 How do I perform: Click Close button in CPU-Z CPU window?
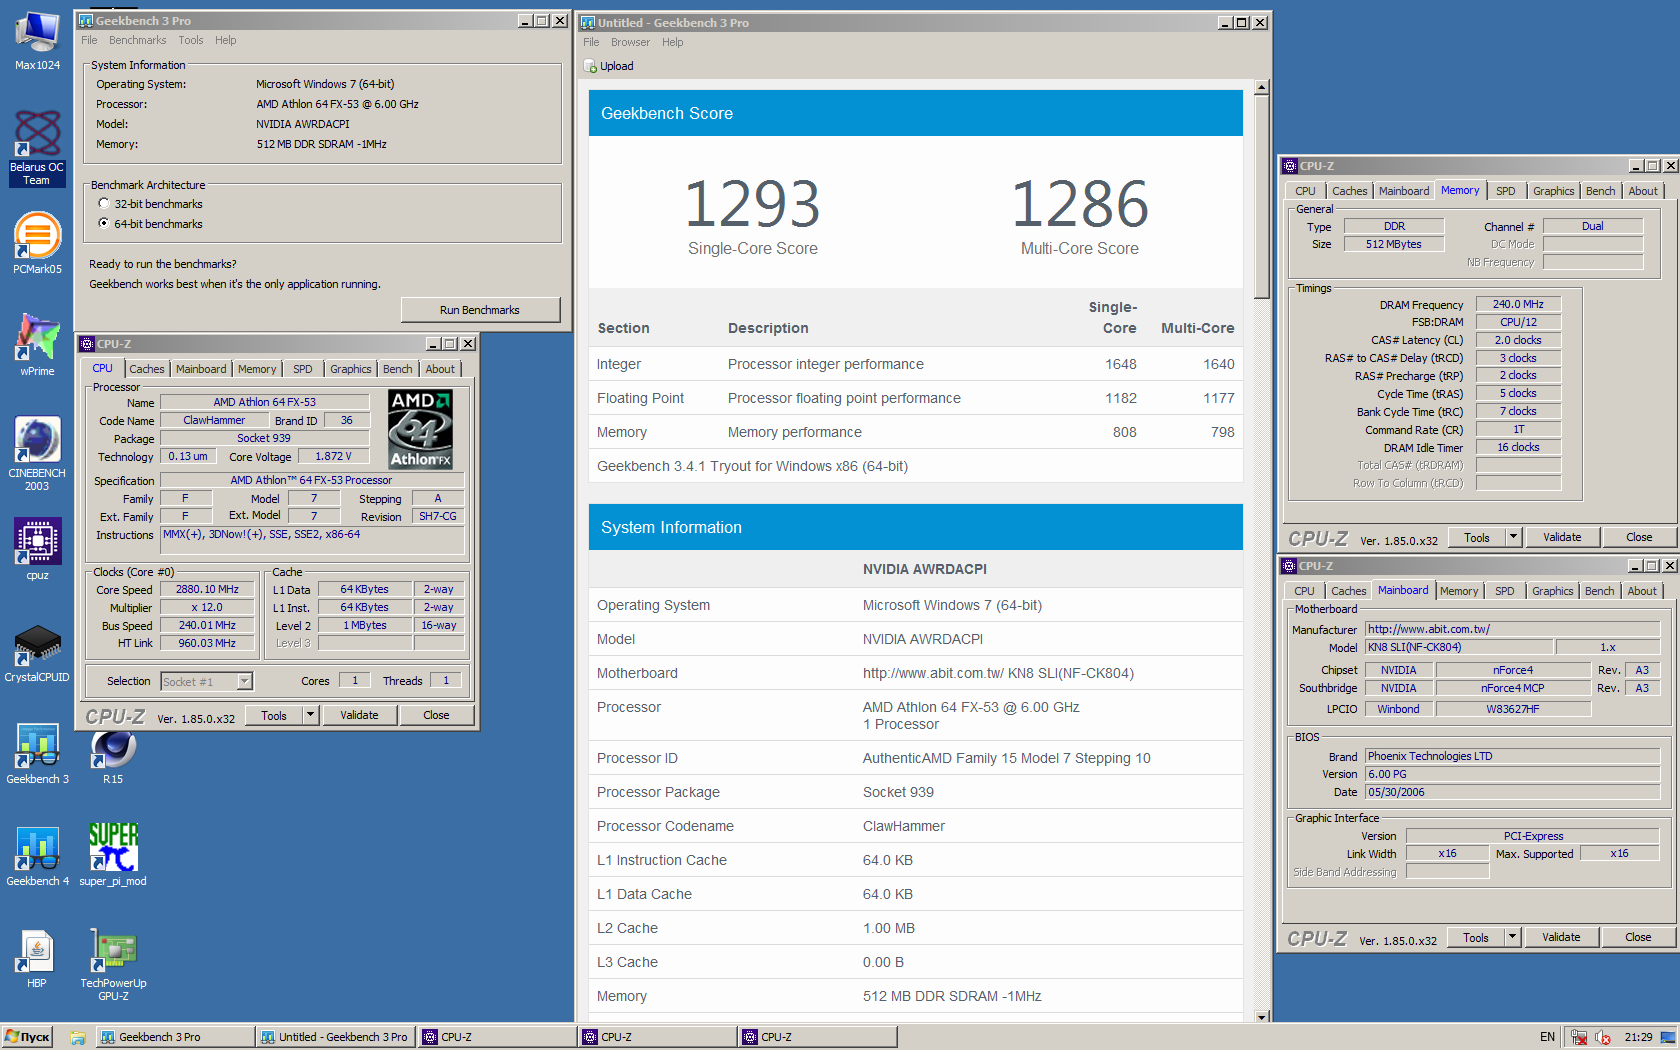436,715
